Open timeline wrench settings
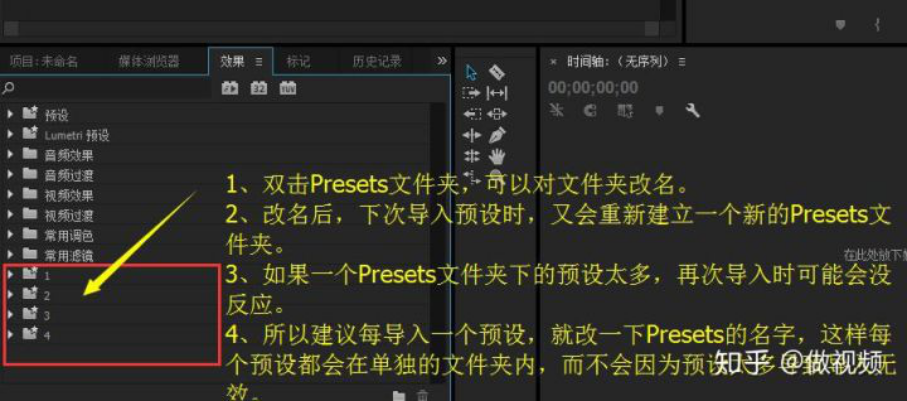 click(692, 110)
